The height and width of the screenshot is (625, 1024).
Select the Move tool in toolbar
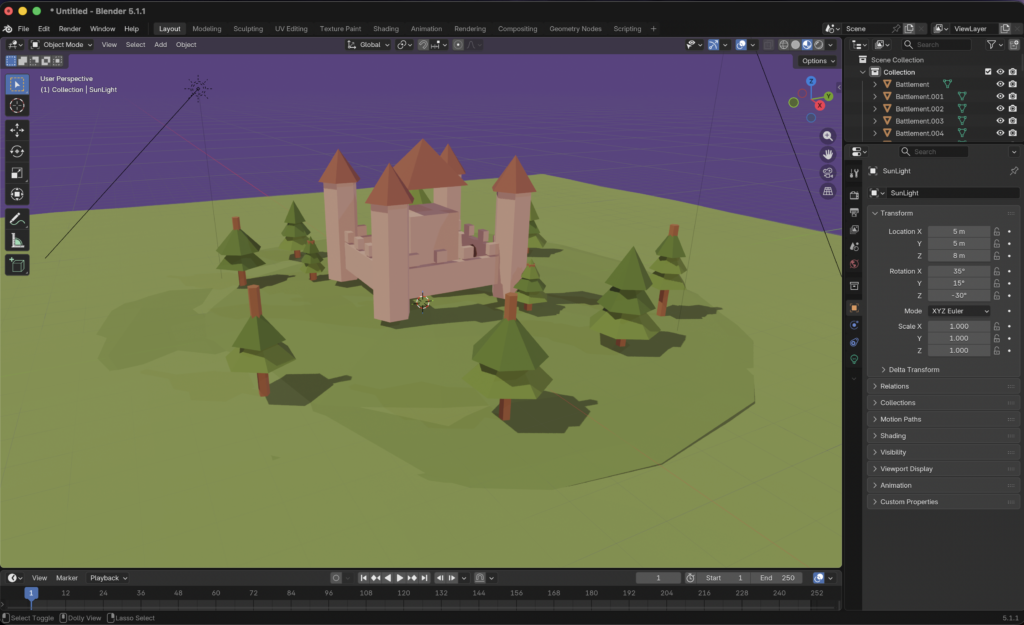click(x=17, y=130)
